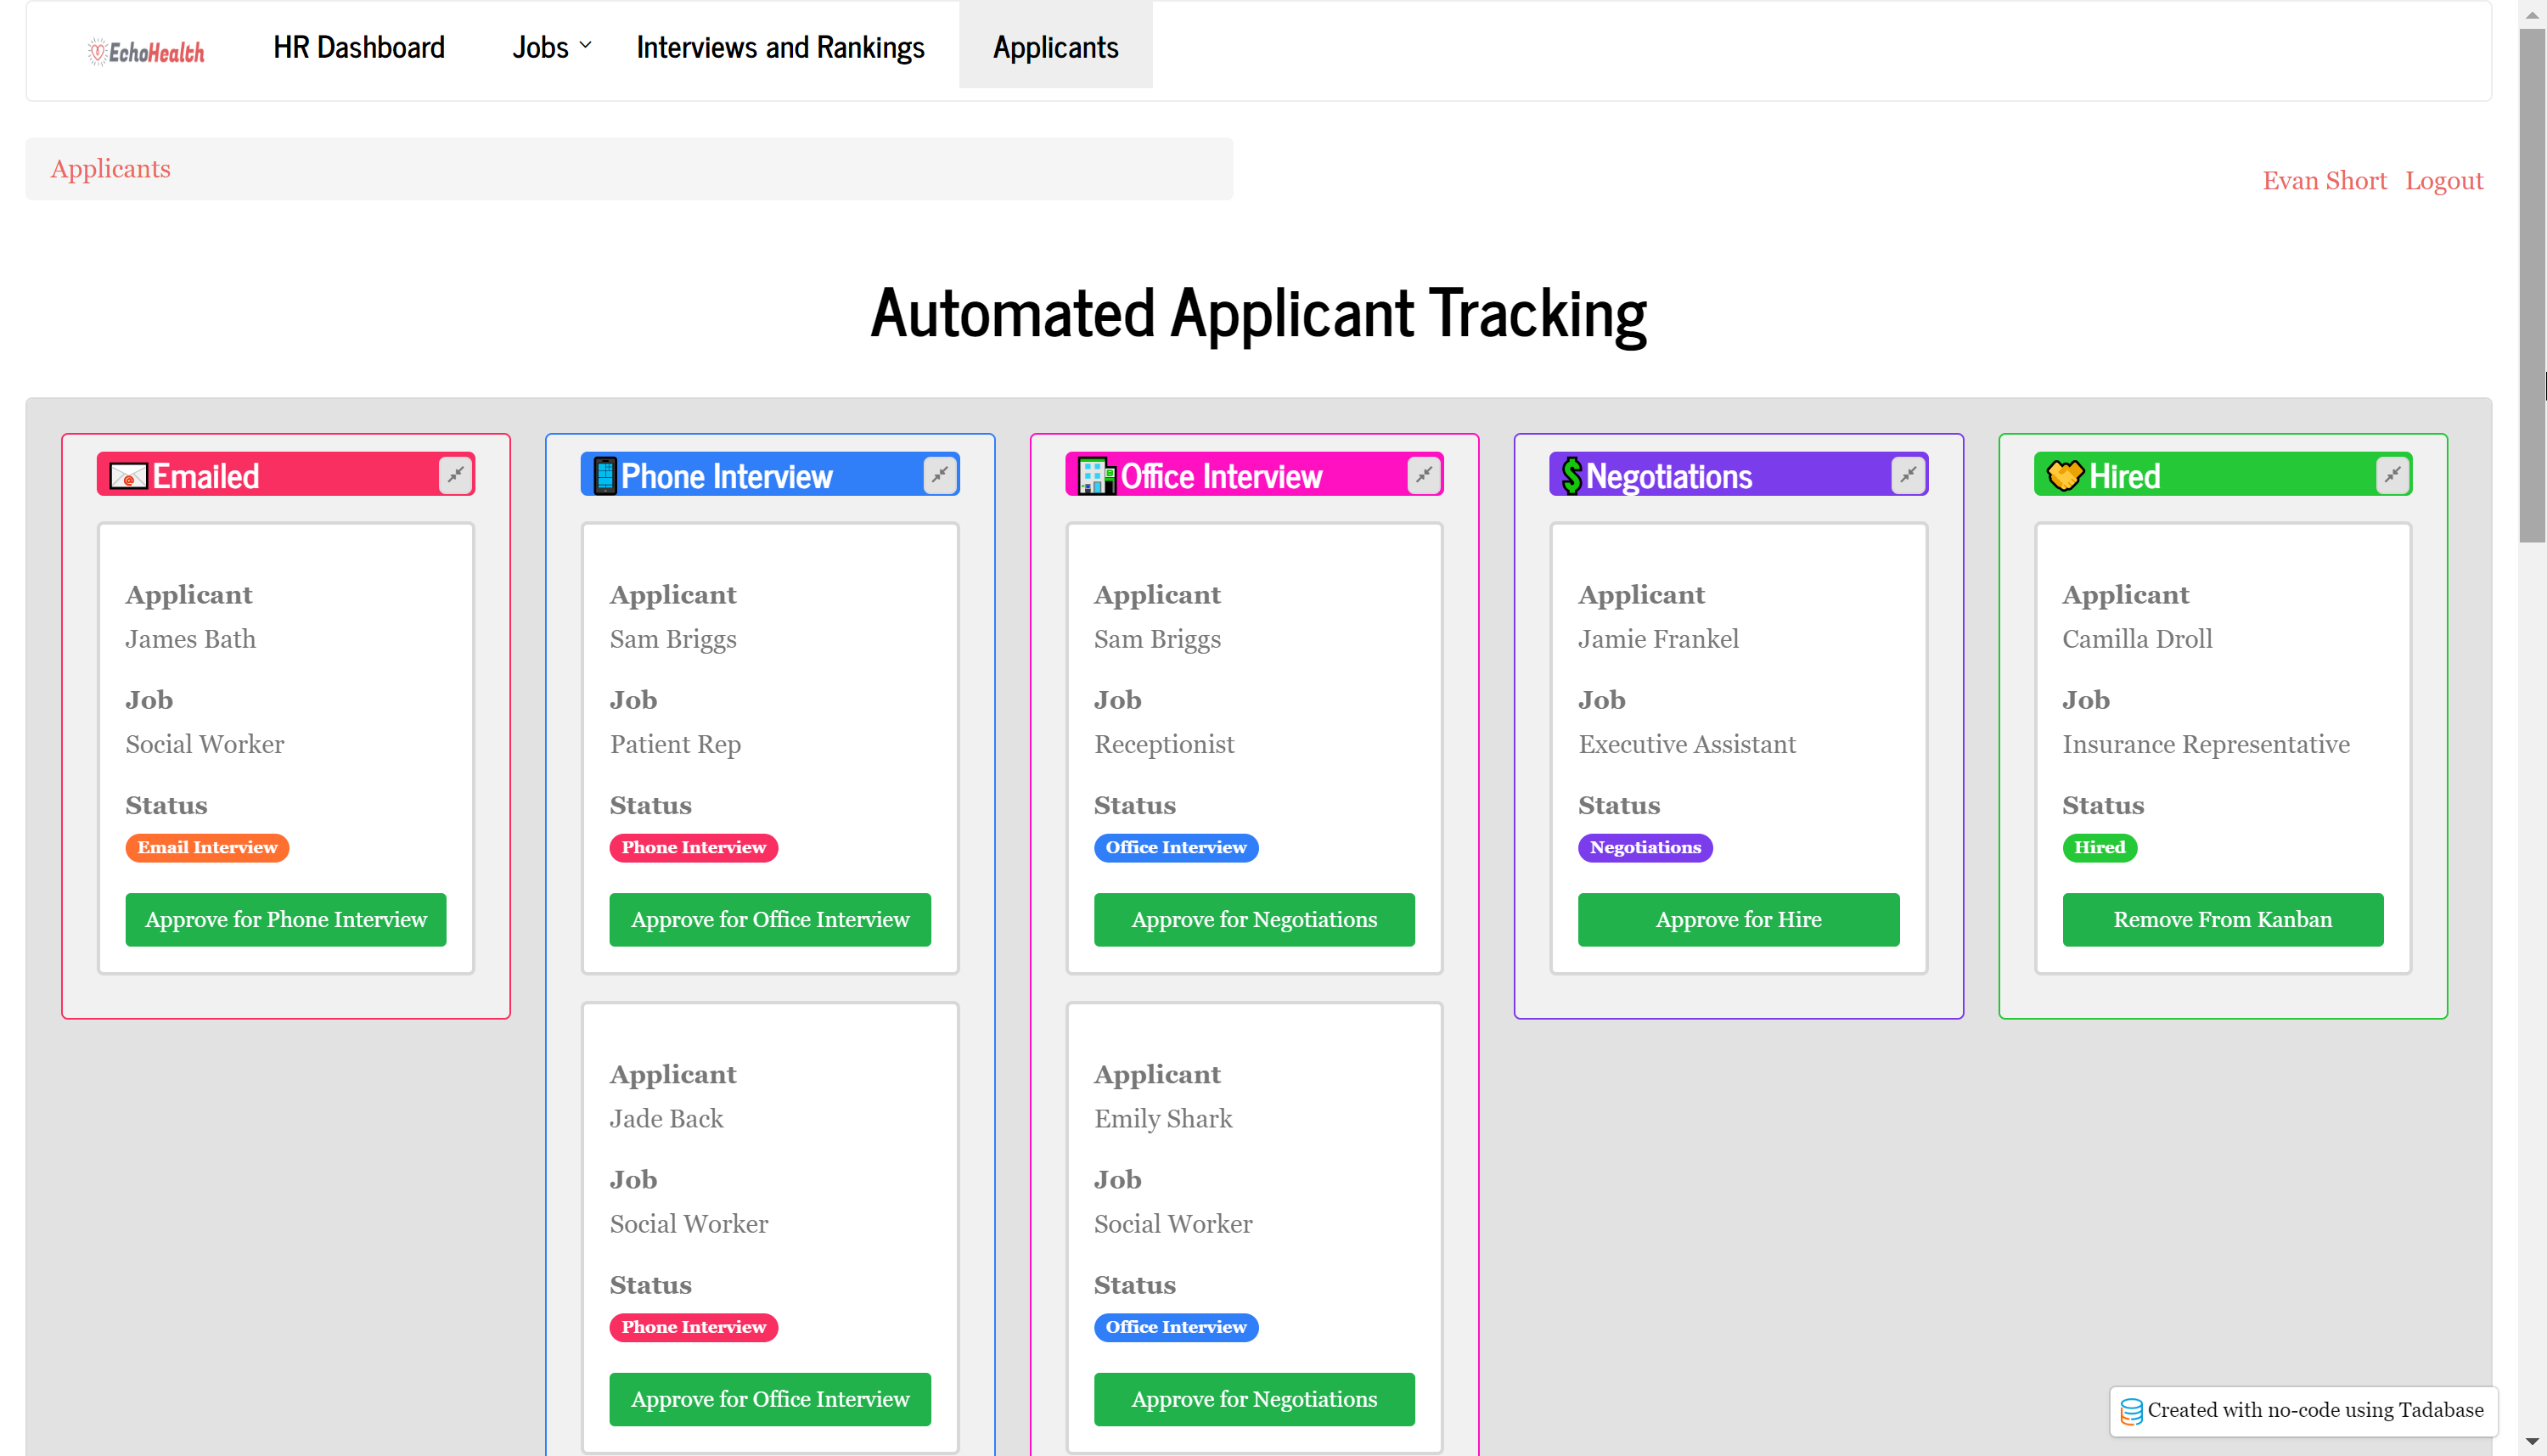The image size is (2547, 1456).
Task: Click the Logout link
Action: tap(2444, 180)
